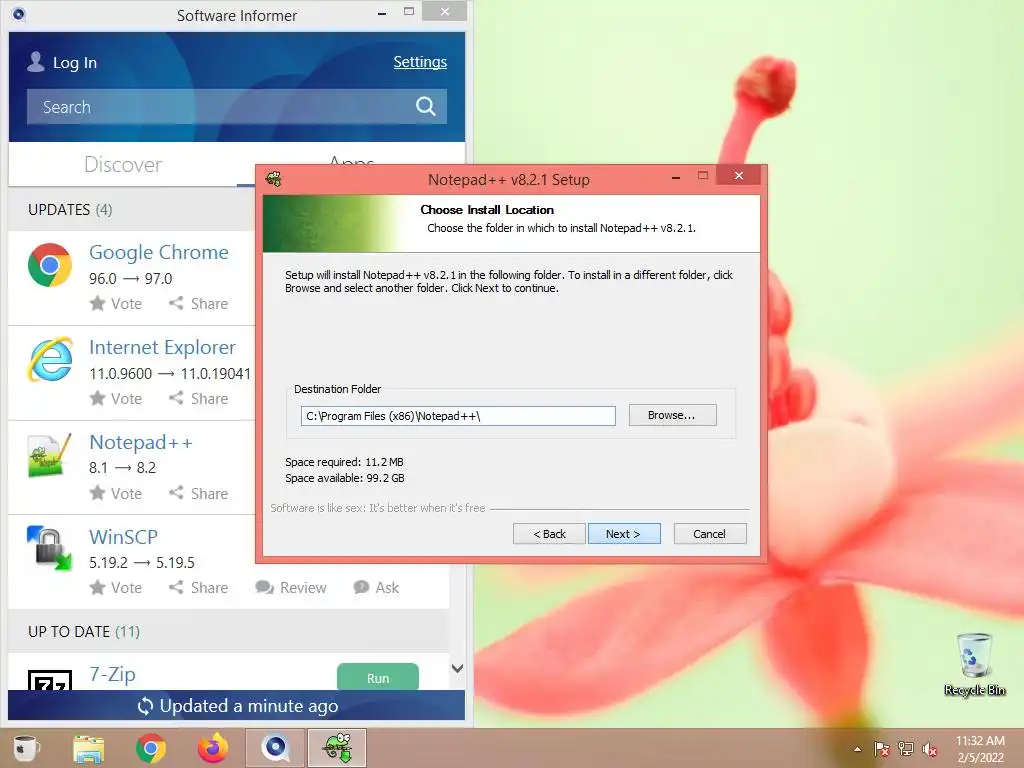Open File Explorer from the taskbar
Viewport: 1024px width, 768px height.
click(89, 748)
